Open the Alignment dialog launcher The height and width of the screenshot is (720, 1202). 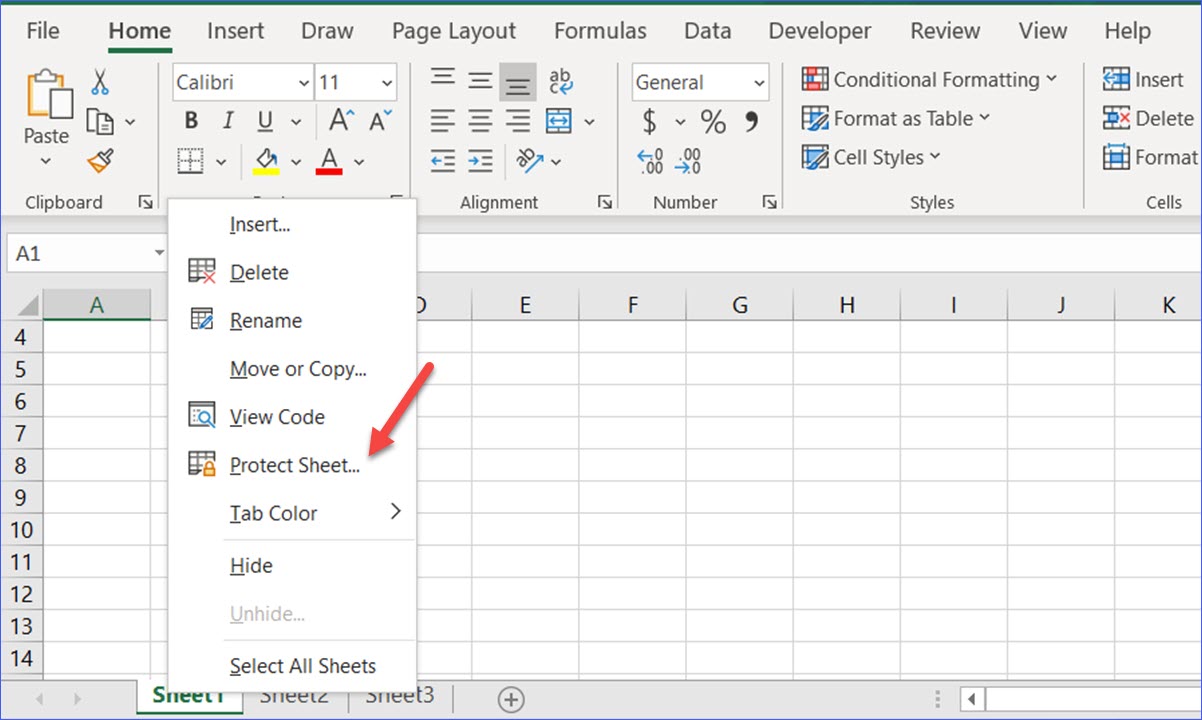[x=604, y=201]
